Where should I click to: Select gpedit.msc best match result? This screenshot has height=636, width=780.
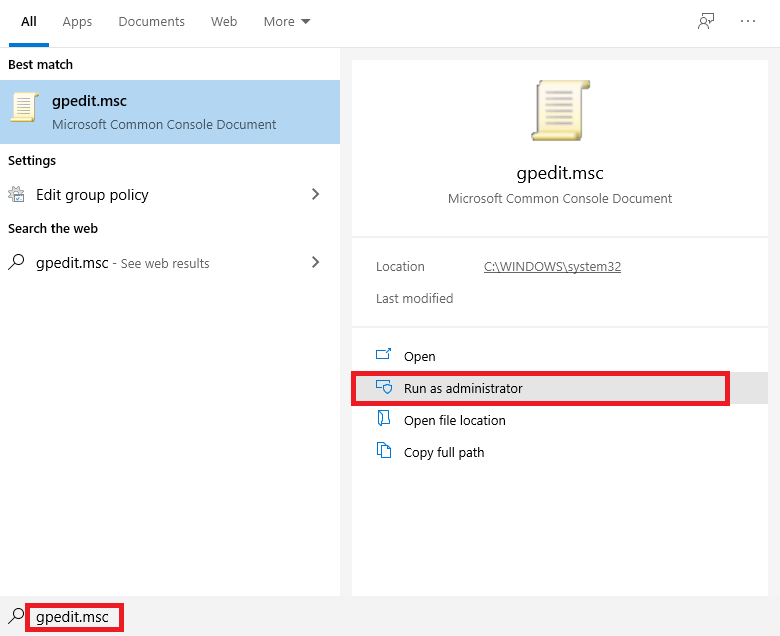tap(170, 112)
